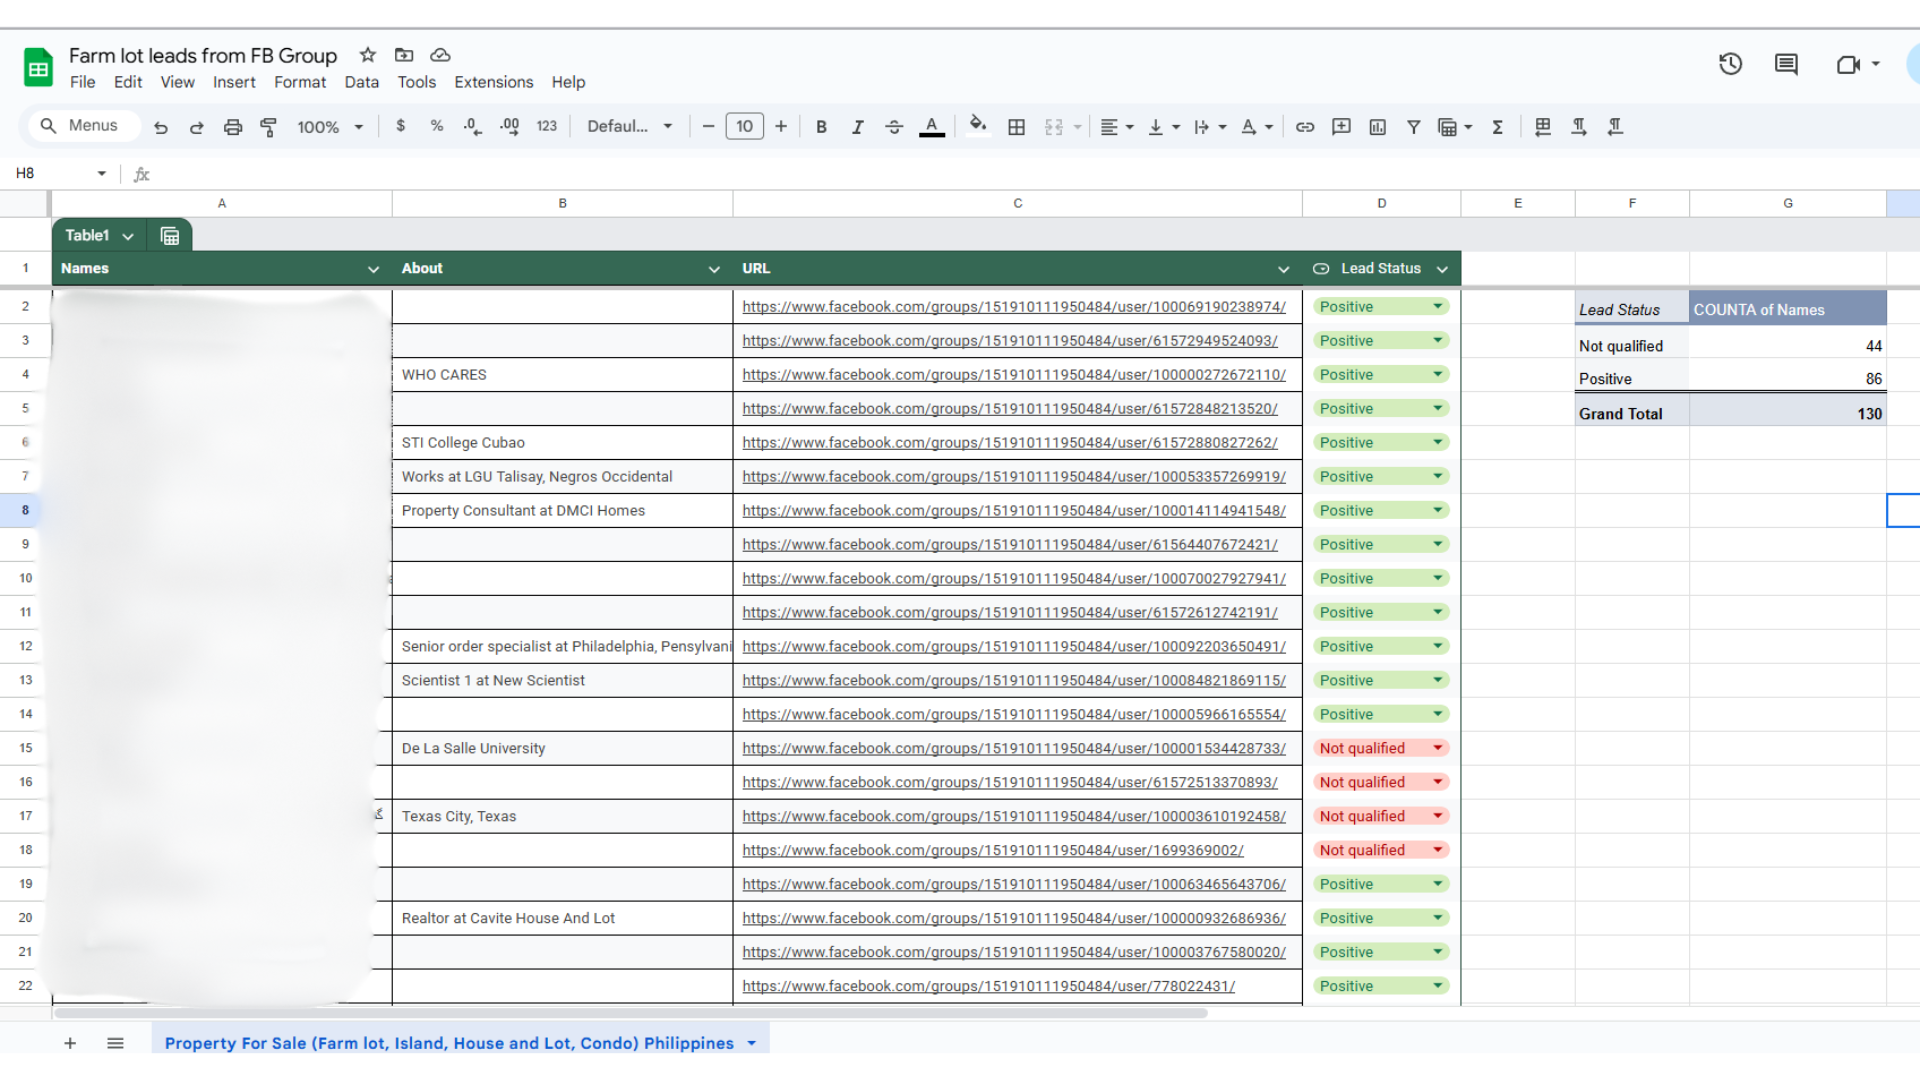The height and width of the screenshot is (1080, 1920).
Task: Click the convert to table icon
Action: pos(1543,126)
